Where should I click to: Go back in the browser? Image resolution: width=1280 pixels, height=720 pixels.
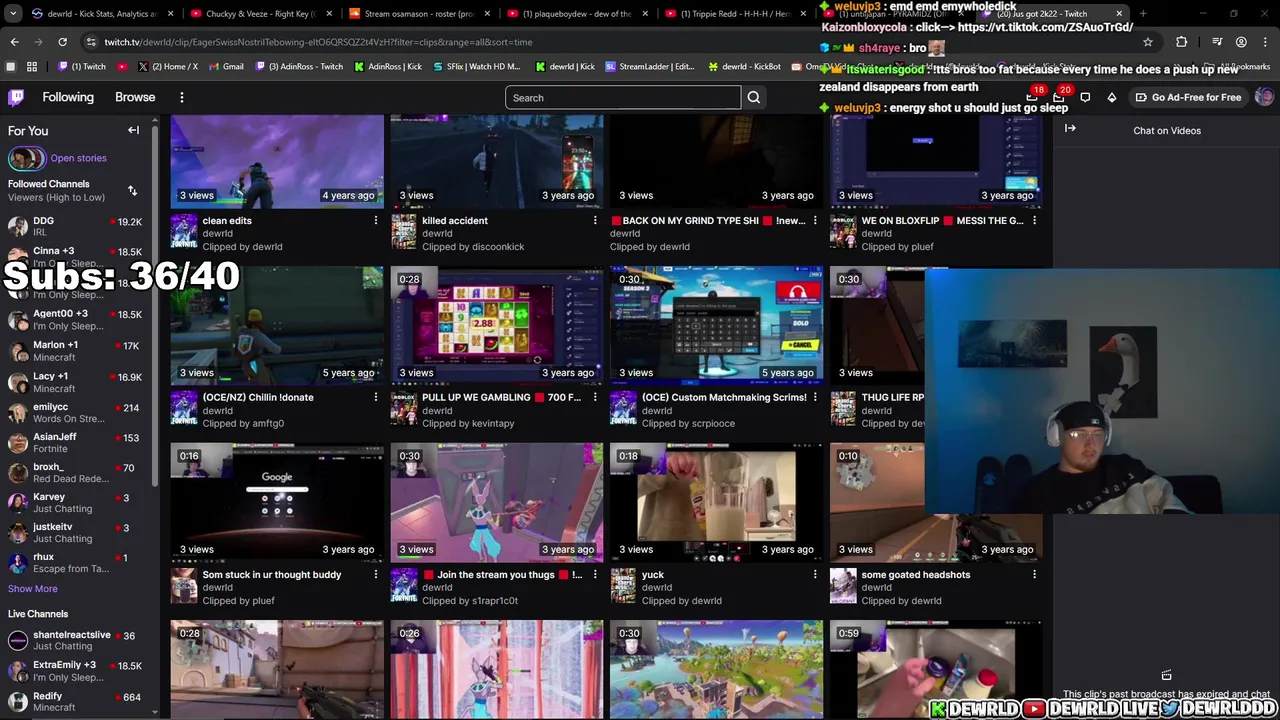point(14,42)
